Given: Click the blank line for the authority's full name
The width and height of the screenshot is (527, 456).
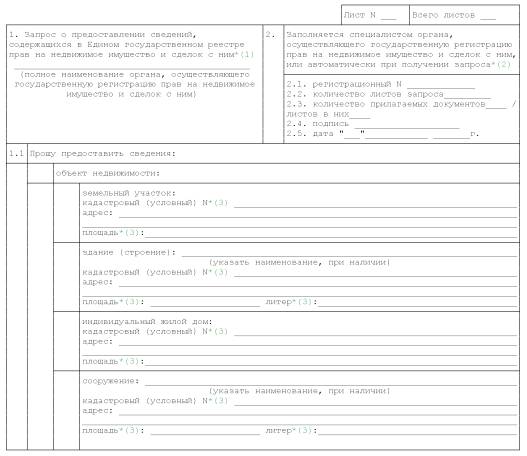Looking at the screenshot, I should click(132, 69).
